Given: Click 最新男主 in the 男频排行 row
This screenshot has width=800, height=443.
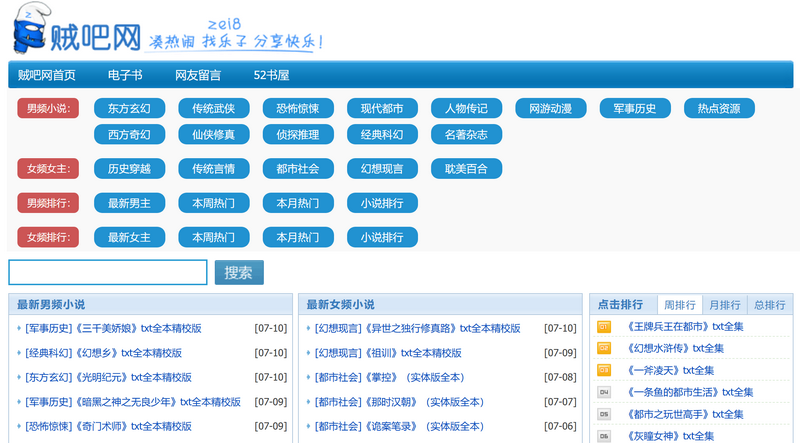Looking at the screenshot, I should tap(129, 203).
